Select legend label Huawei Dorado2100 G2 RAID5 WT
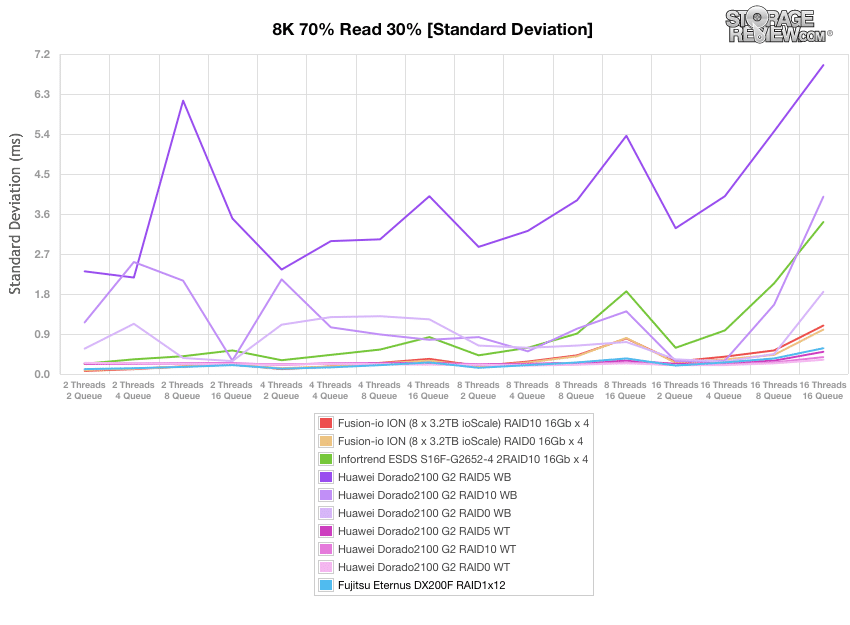This screenshot has width=850, height=625. (424, 531)
